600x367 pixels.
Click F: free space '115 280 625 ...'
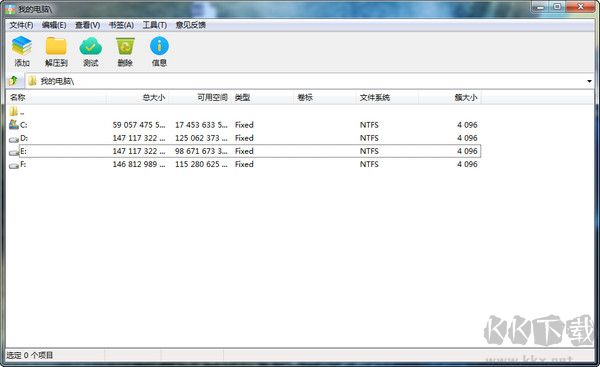[201, 164]
